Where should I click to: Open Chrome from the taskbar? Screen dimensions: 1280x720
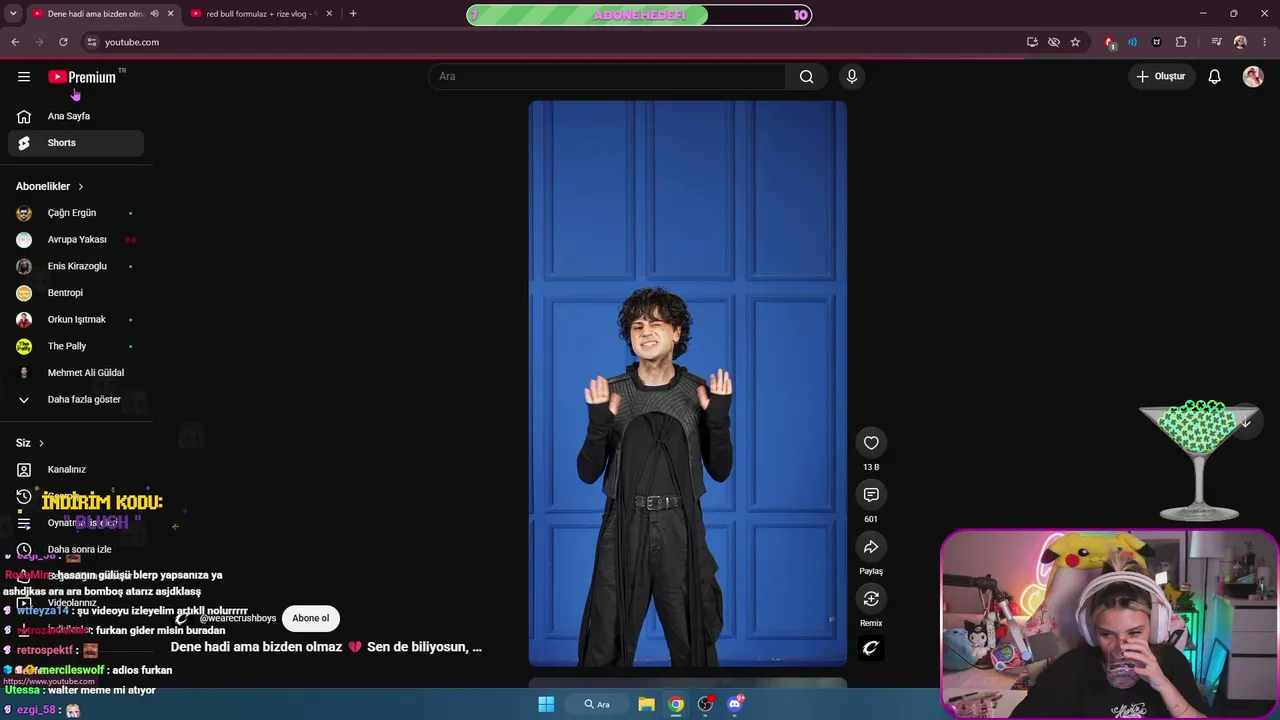coord(677,704)
